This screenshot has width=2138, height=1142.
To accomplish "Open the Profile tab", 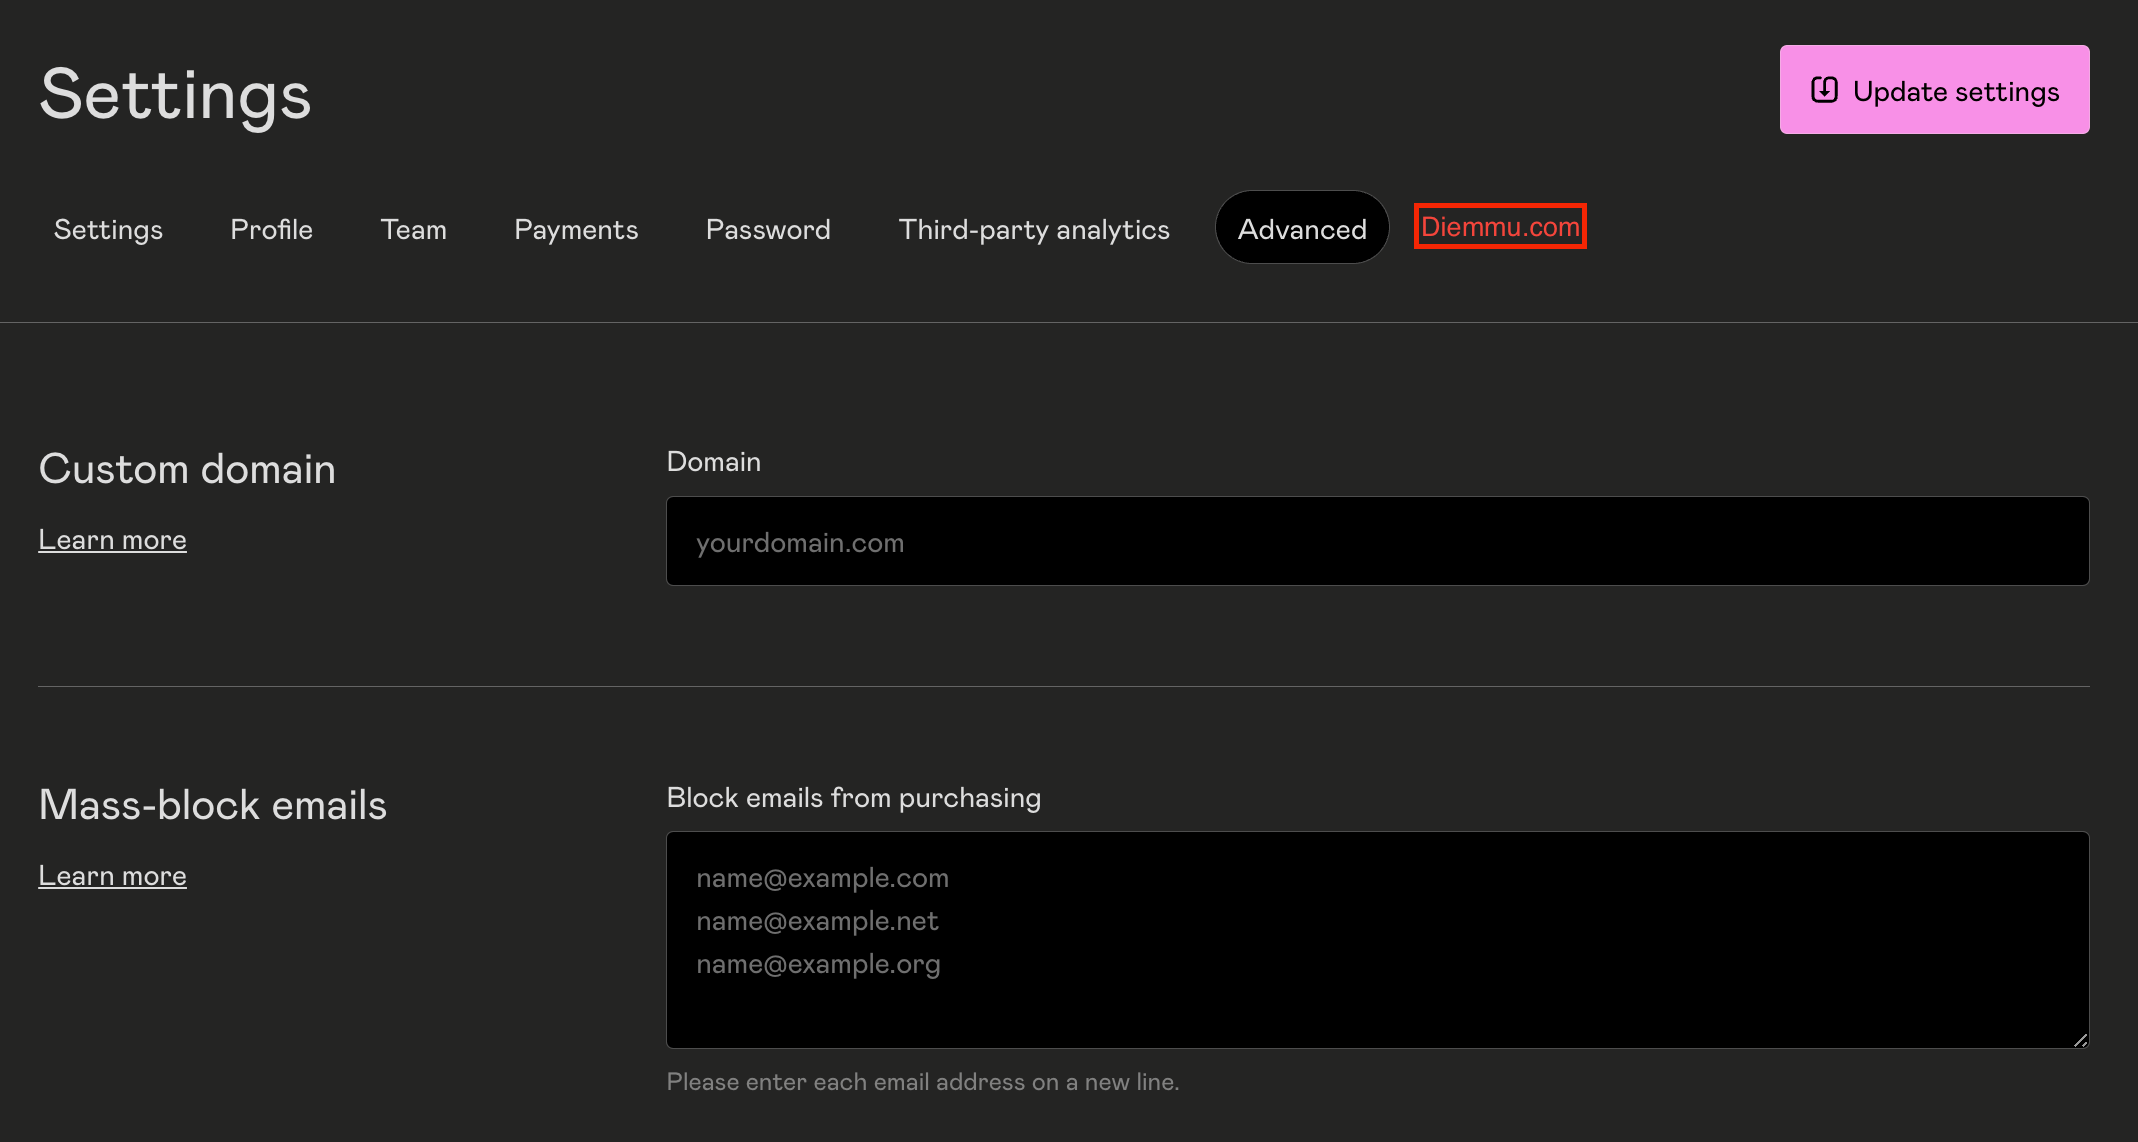I will click(x=271, y=229).
